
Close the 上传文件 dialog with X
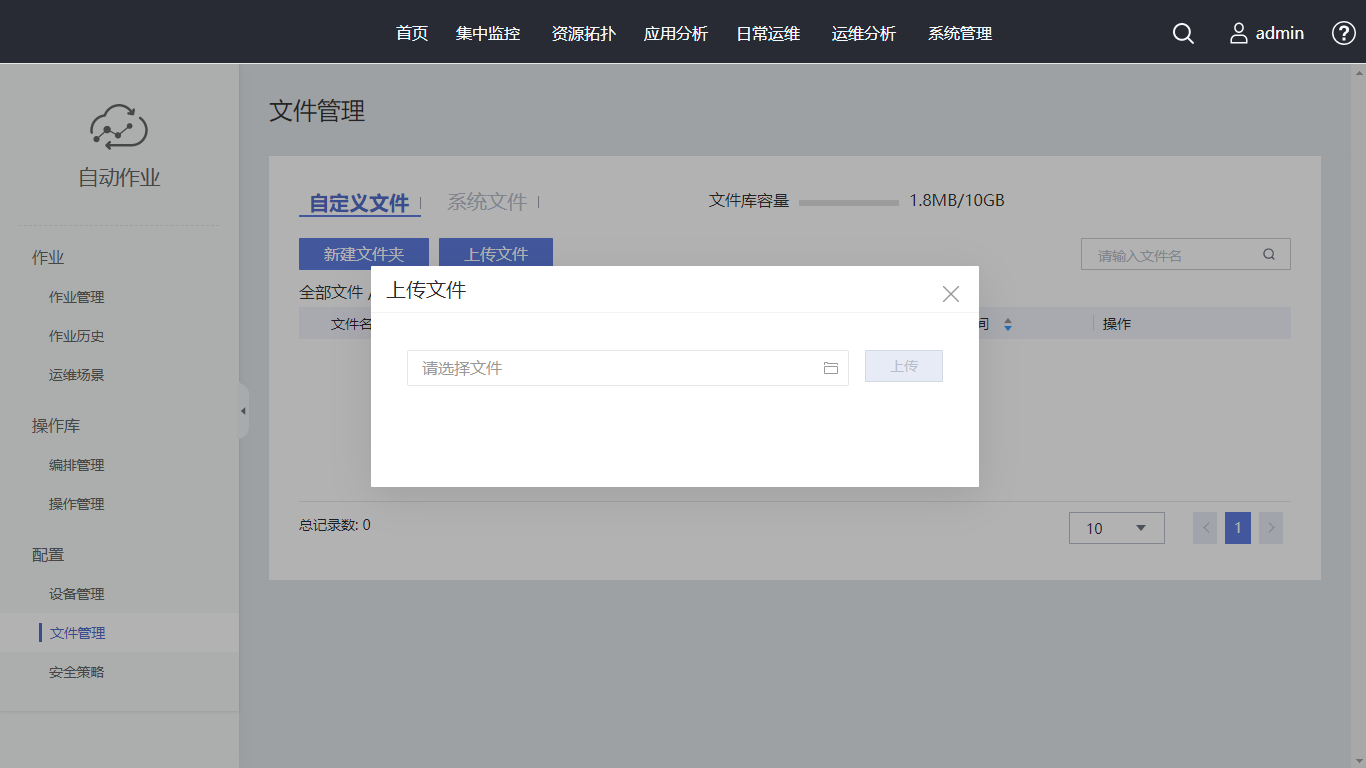click(950, 294)
